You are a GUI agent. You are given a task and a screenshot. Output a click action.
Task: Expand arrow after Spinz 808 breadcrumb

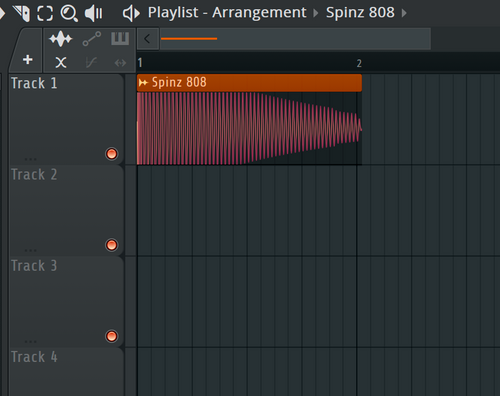click(x=404, y=13)
